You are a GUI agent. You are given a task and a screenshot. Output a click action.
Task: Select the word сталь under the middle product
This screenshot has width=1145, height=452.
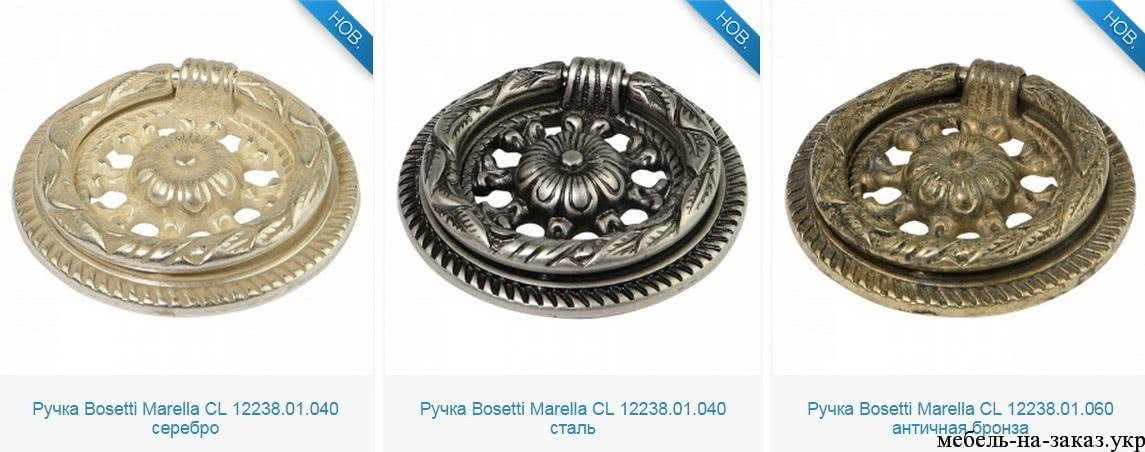[x=572, y=428]
